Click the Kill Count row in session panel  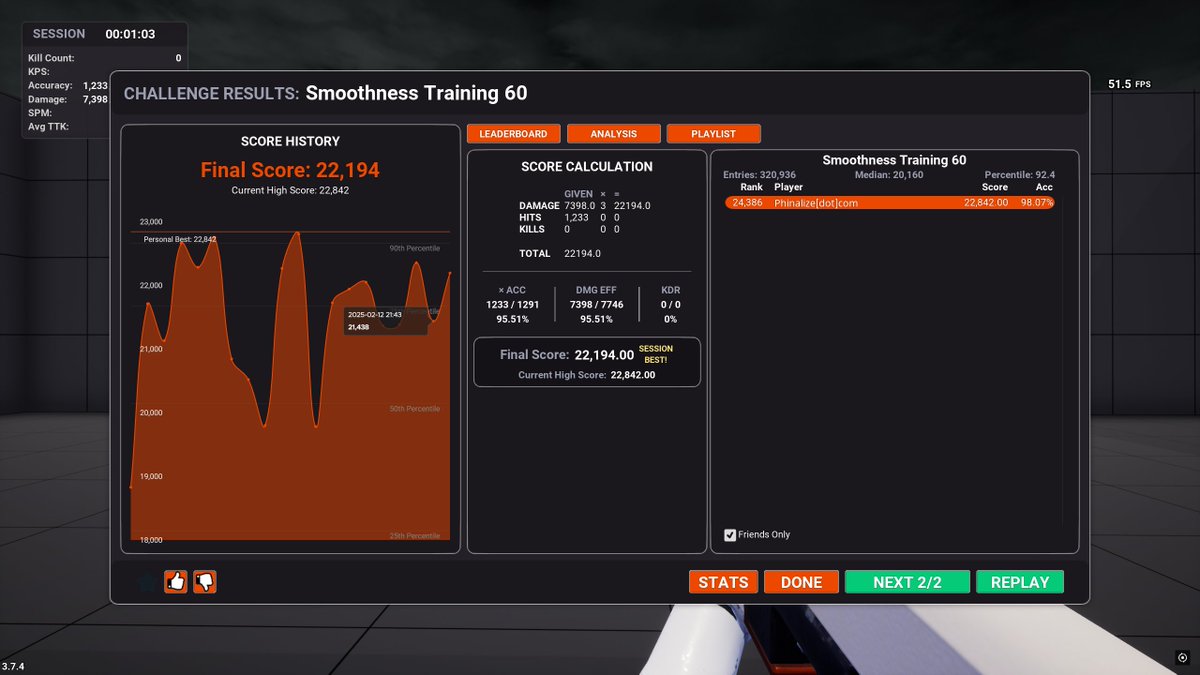click(105, 58)
